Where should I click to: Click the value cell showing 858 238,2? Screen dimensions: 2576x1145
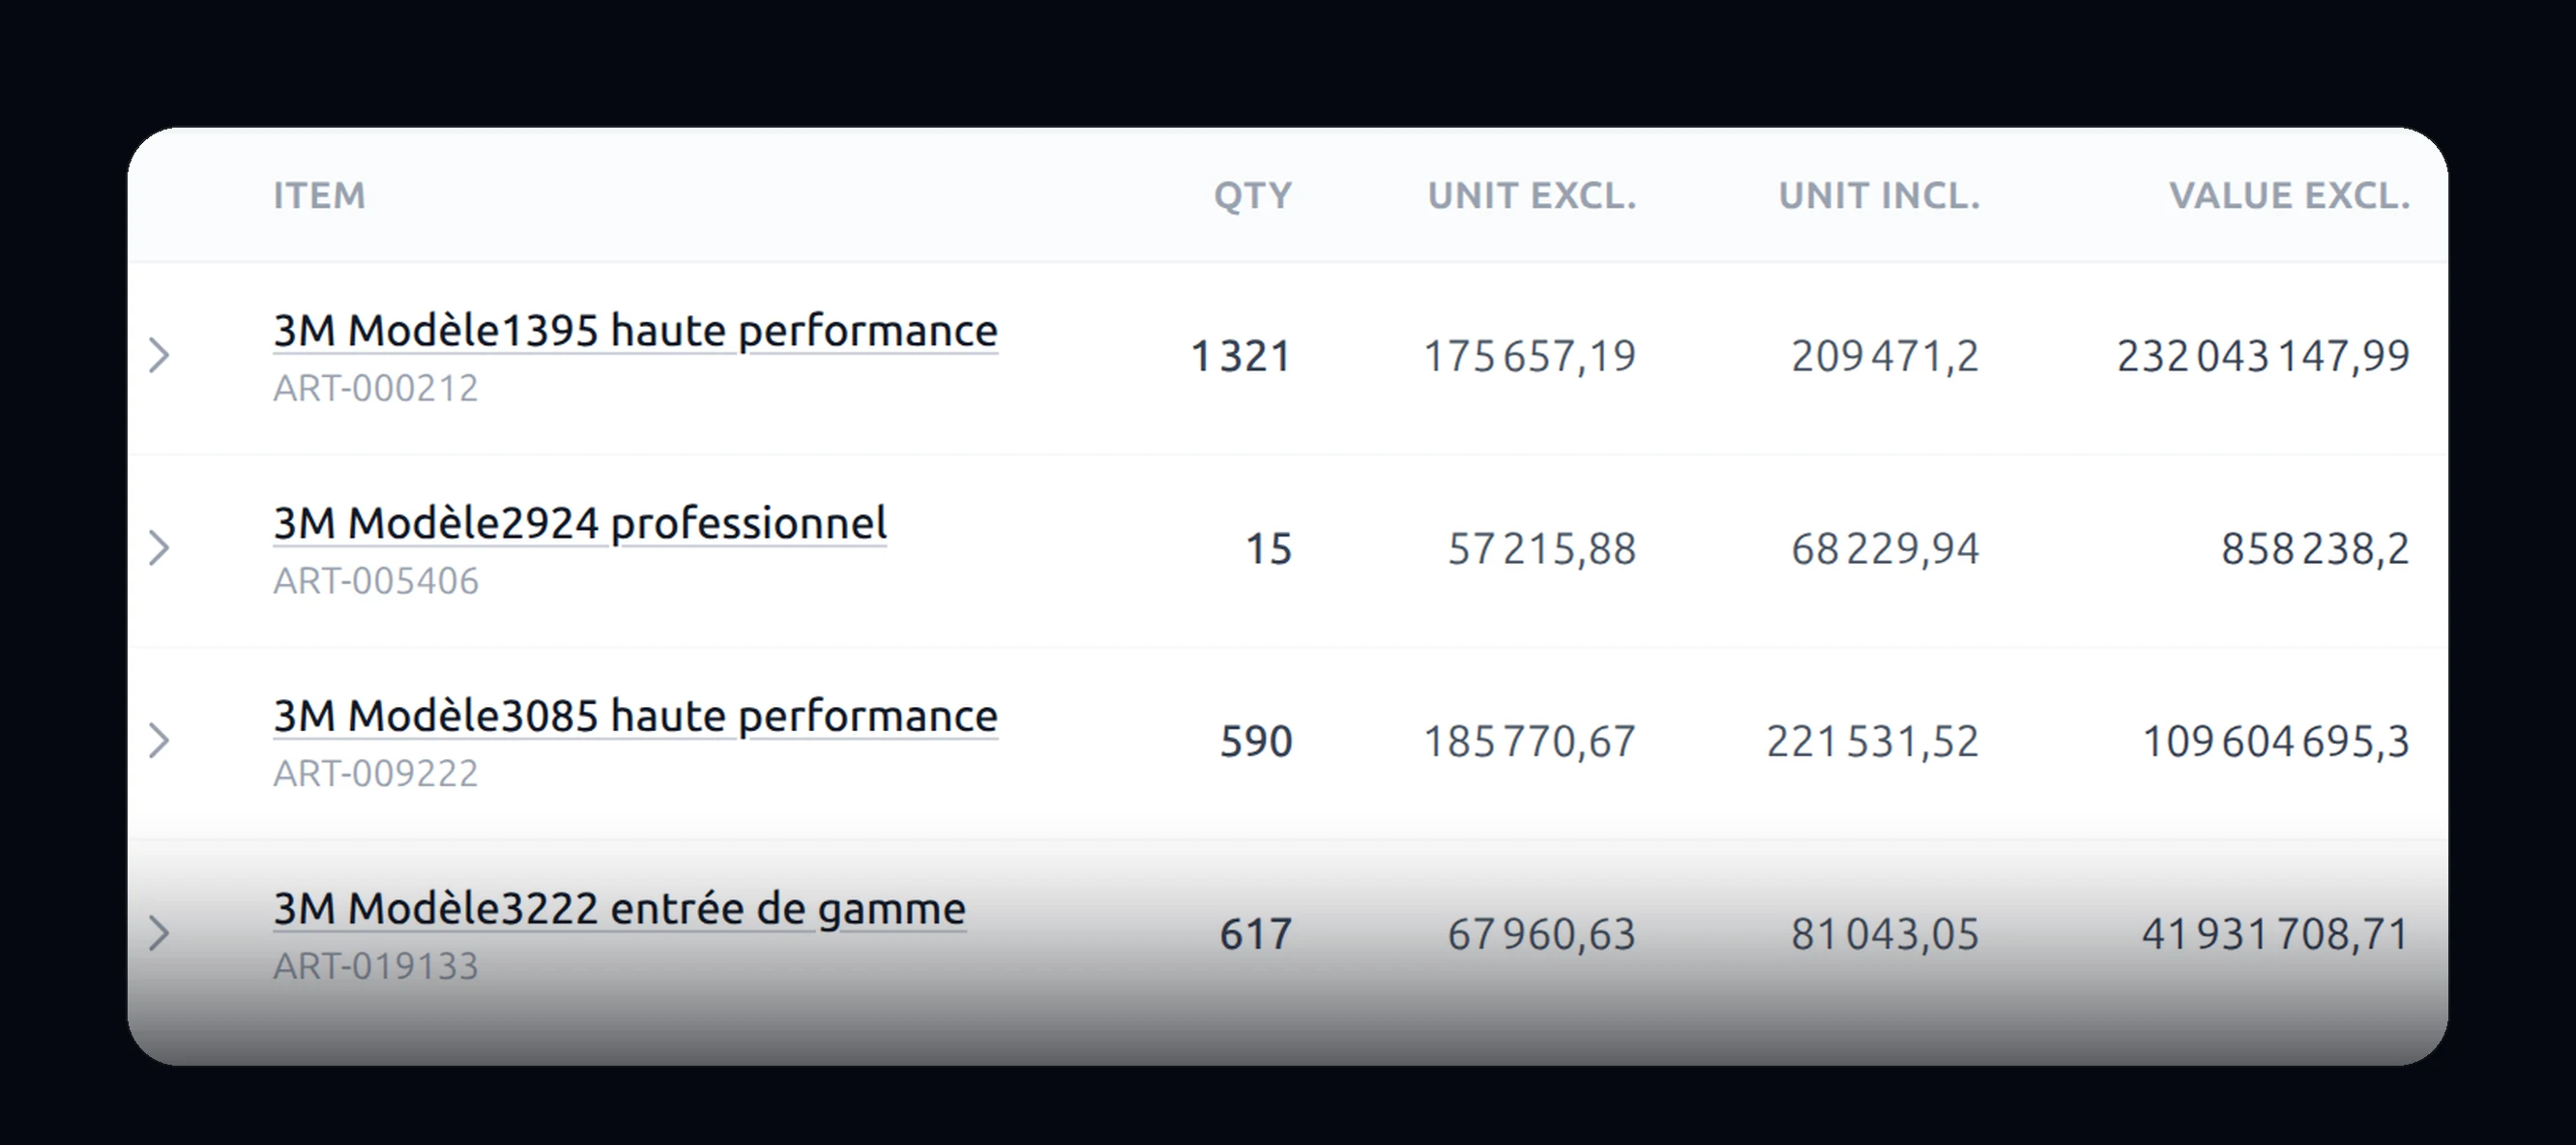point(2315,549)
